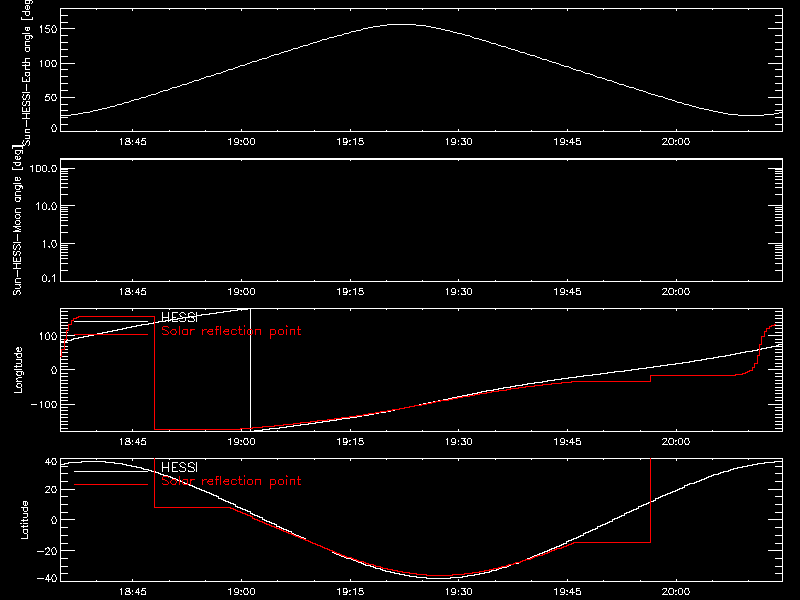The width and height of the screenshot is (800, 600).
Task: Click "Solar reflection point" legend in Latitude plot
Action: tap(231, 481)
